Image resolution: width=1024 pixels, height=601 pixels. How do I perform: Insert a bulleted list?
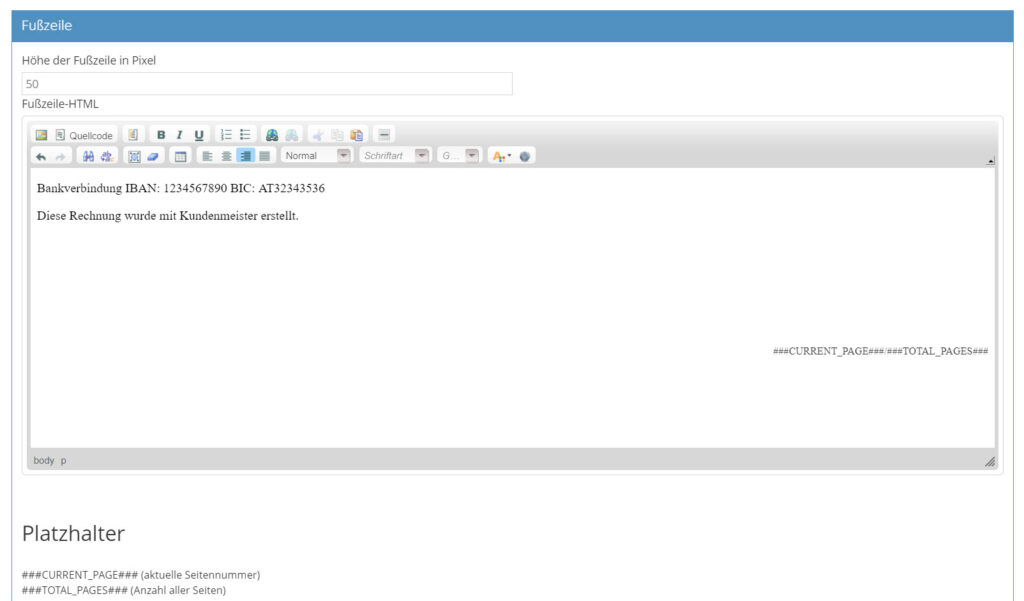(x=245, y=135)
